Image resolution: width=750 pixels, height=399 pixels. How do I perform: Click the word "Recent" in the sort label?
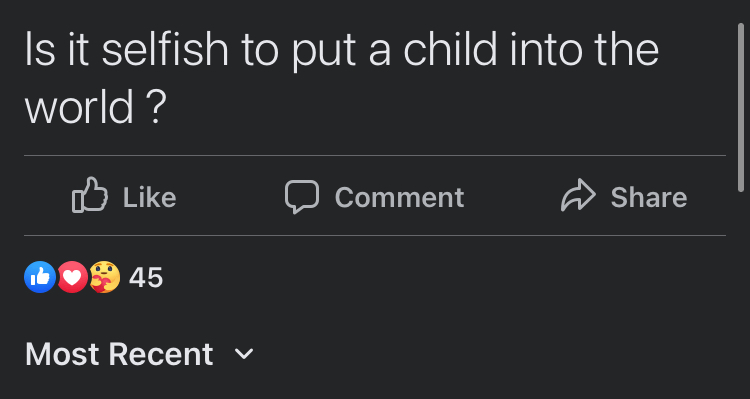coord(161,355)
